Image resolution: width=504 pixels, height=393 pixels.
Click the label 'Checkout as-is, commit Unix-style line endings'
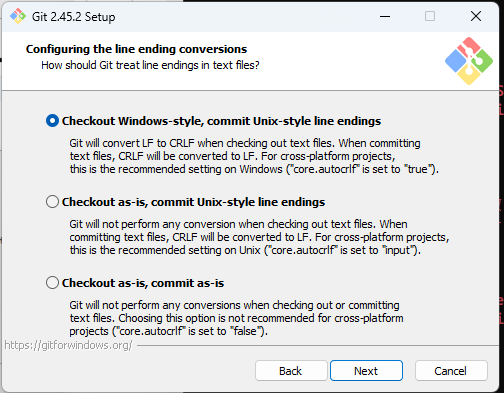coord(193,202)
